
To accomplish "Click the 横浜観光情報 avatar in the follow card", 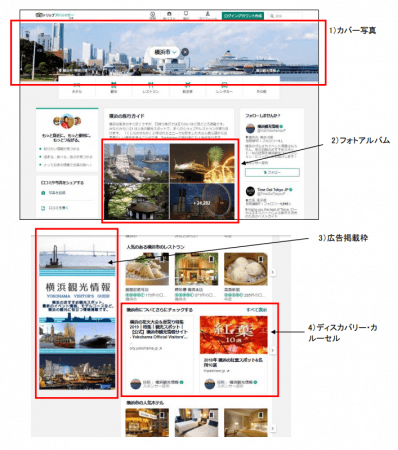I will tap(250, 128).
